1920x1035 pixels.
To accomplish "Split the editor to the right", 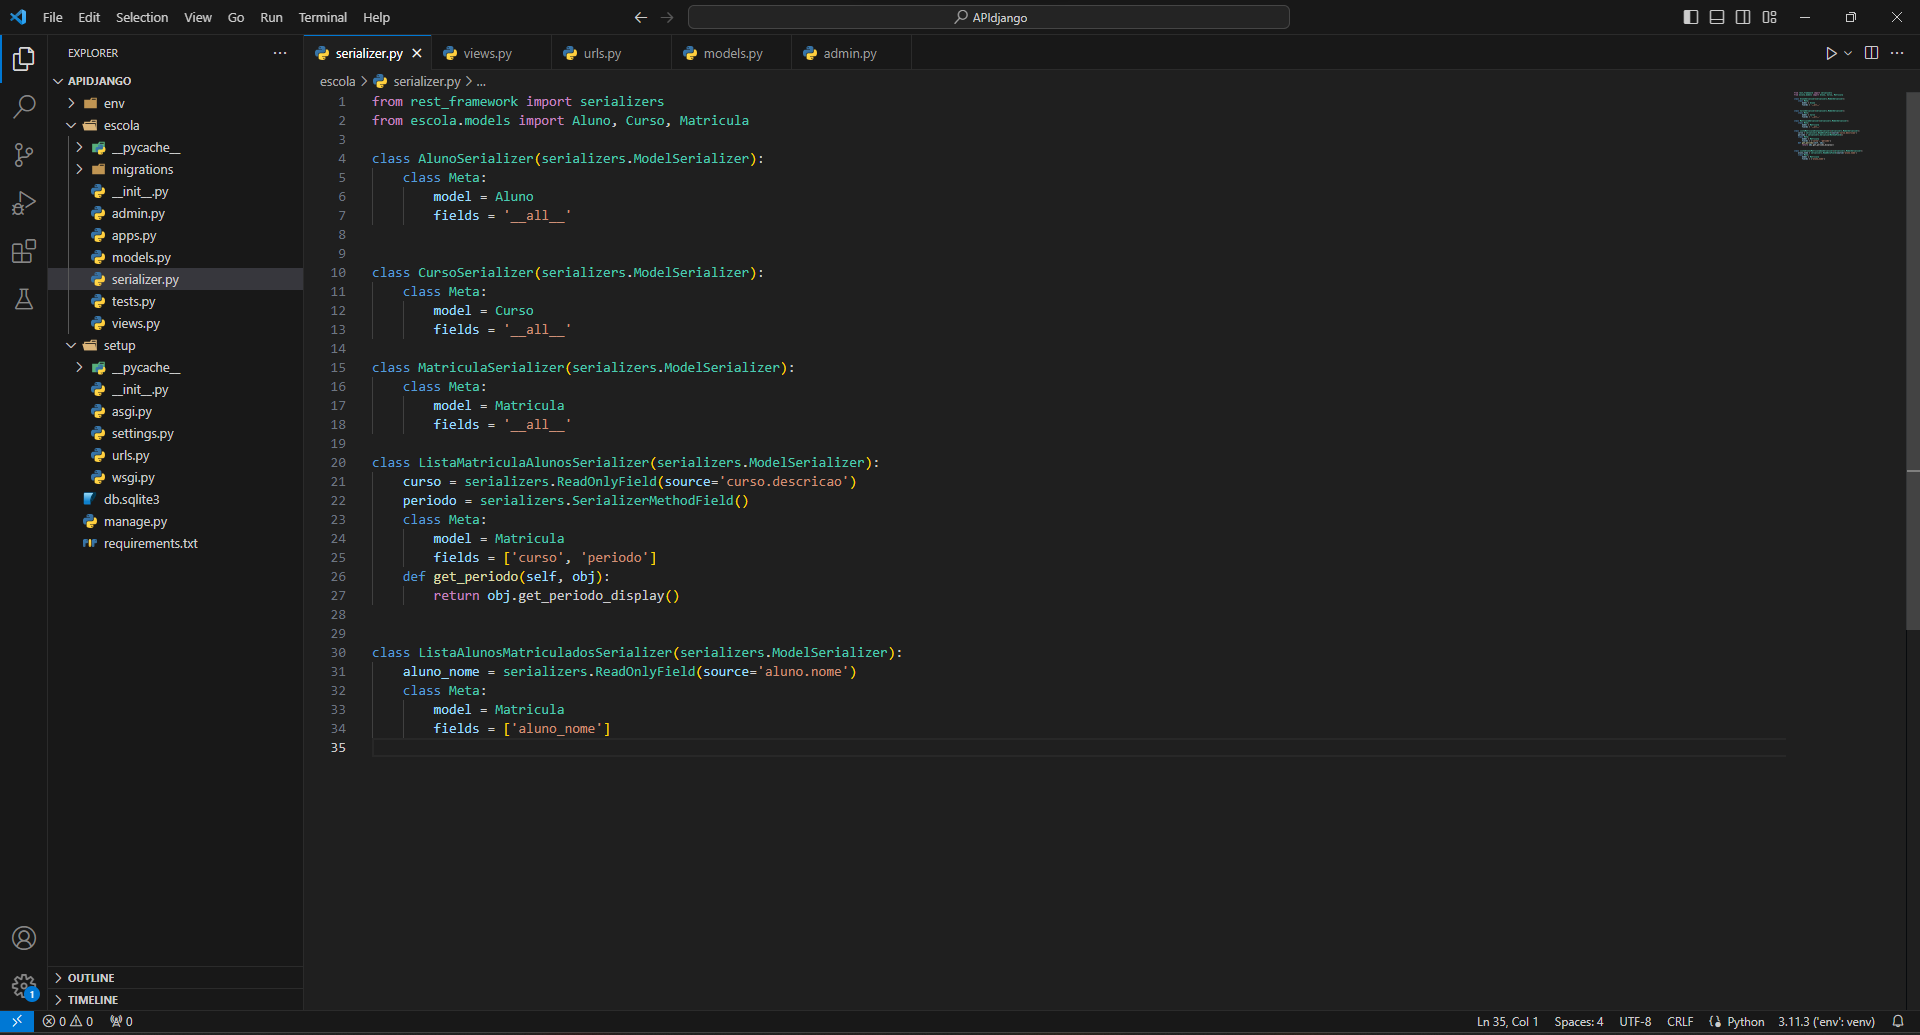I will pos(1871,53).
